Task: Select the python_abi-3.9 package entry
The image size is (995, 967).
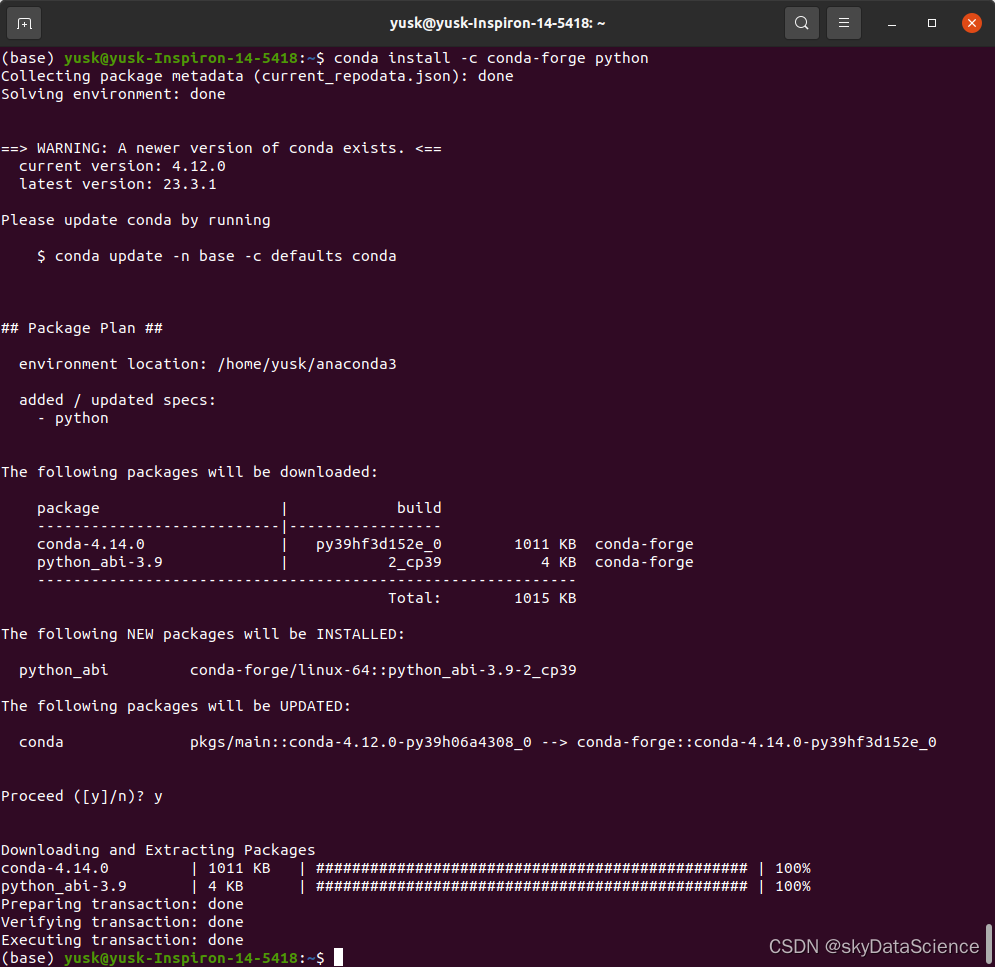Action: [x=97, y=561]
